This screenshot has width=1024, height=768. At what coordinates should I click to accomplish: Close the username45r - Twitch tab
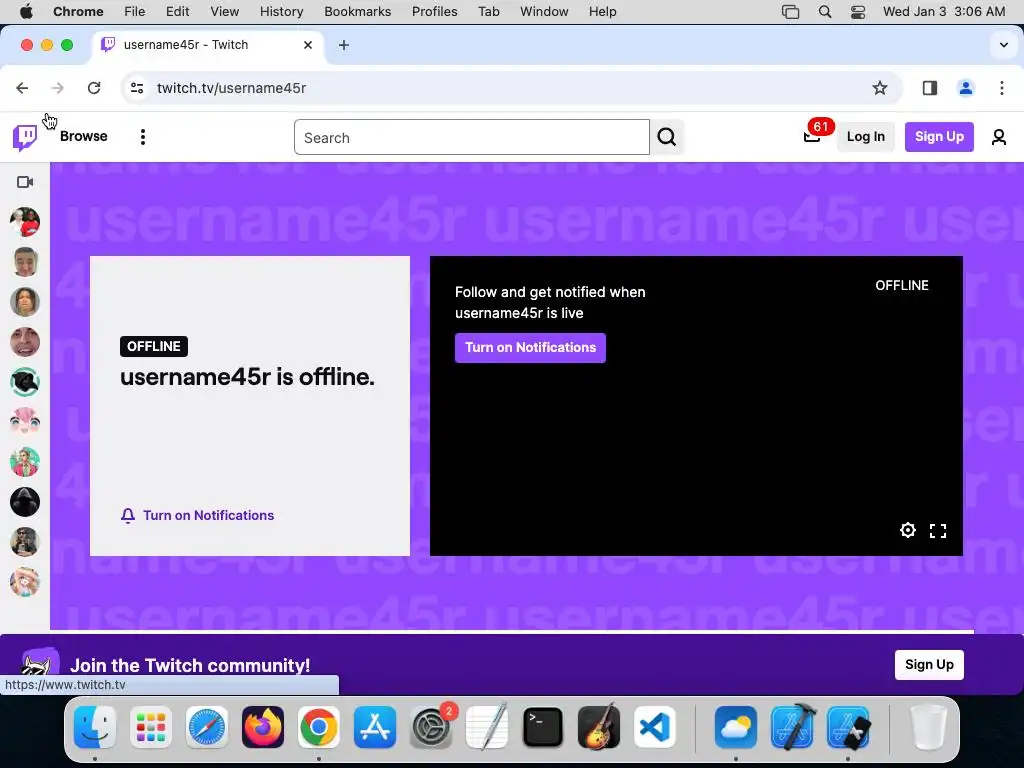click(x=308, y=45)
